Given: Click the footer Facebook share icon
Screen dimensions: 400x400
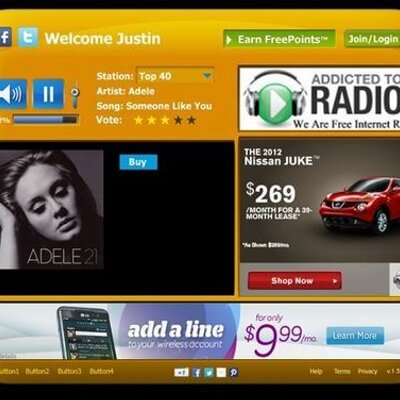Looking at the screenshot, I should (x=197, y=372).
